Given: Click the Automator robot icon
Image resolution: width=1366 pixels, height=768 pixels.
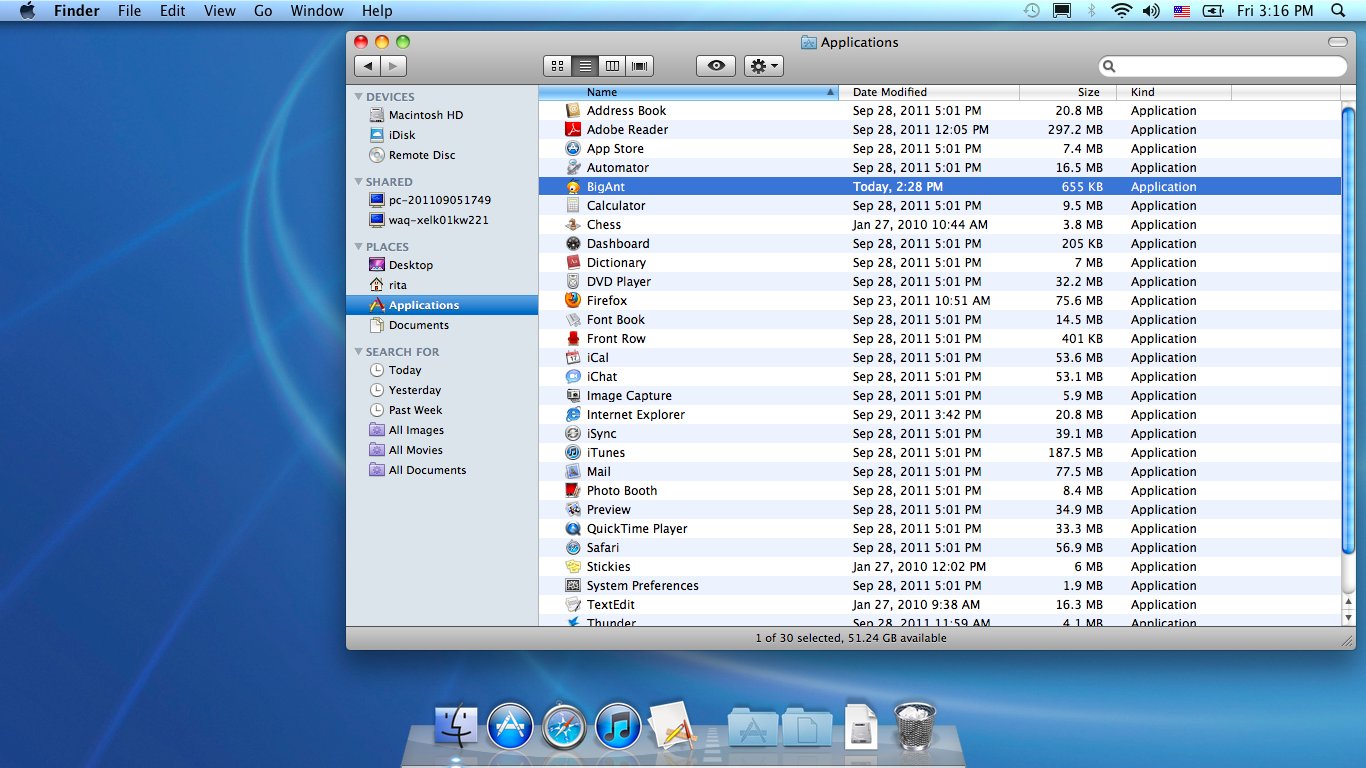Looking at the screenshot, I should click(573, 168).
